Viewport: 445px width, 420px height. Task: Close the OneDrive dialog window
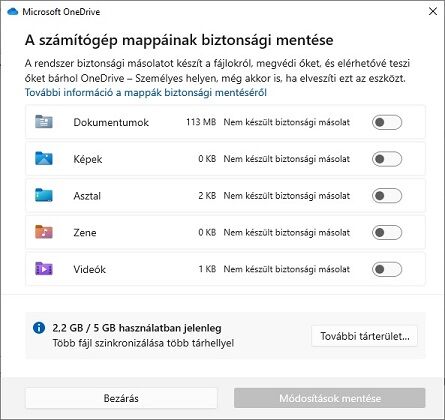[x=433, y=11]
